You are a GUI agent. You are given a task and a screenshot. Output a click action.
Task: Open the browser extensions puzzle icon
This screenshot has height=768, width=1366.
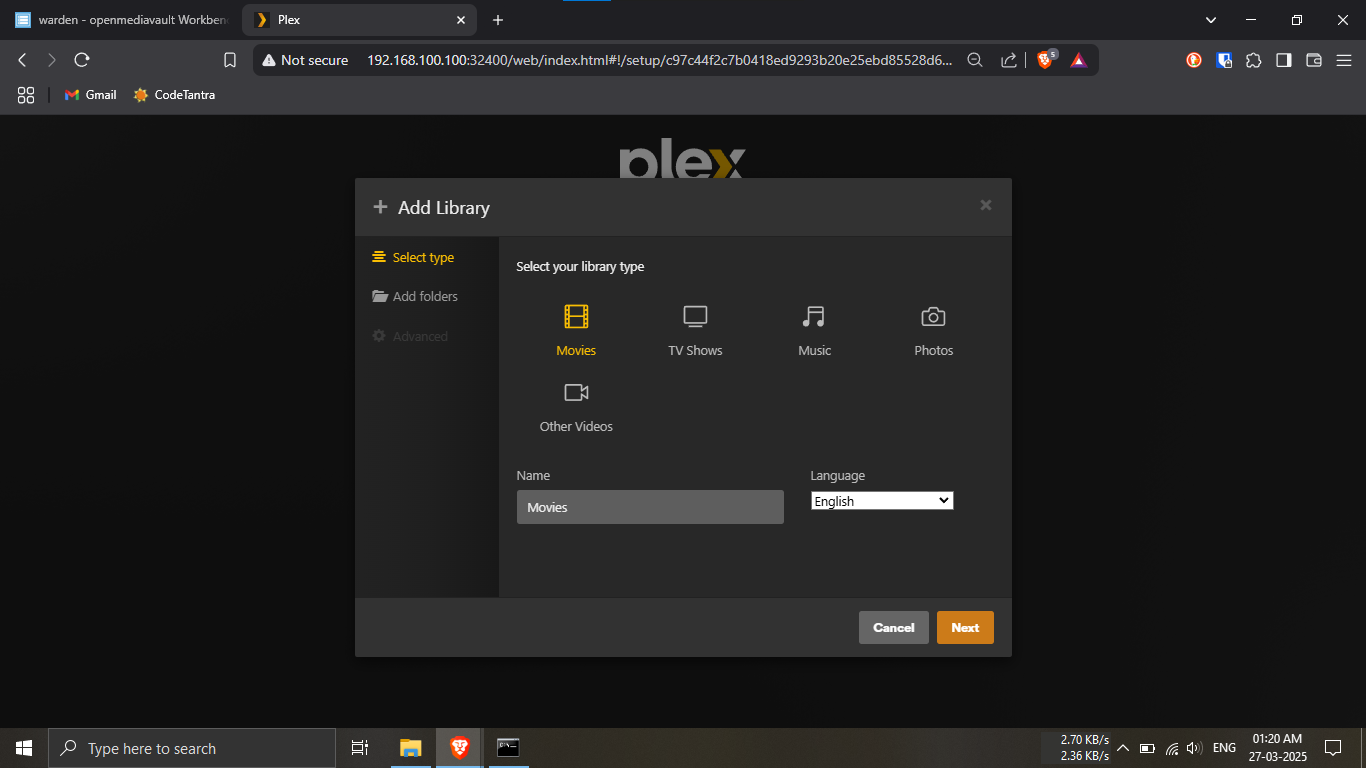click(1253, 60)
